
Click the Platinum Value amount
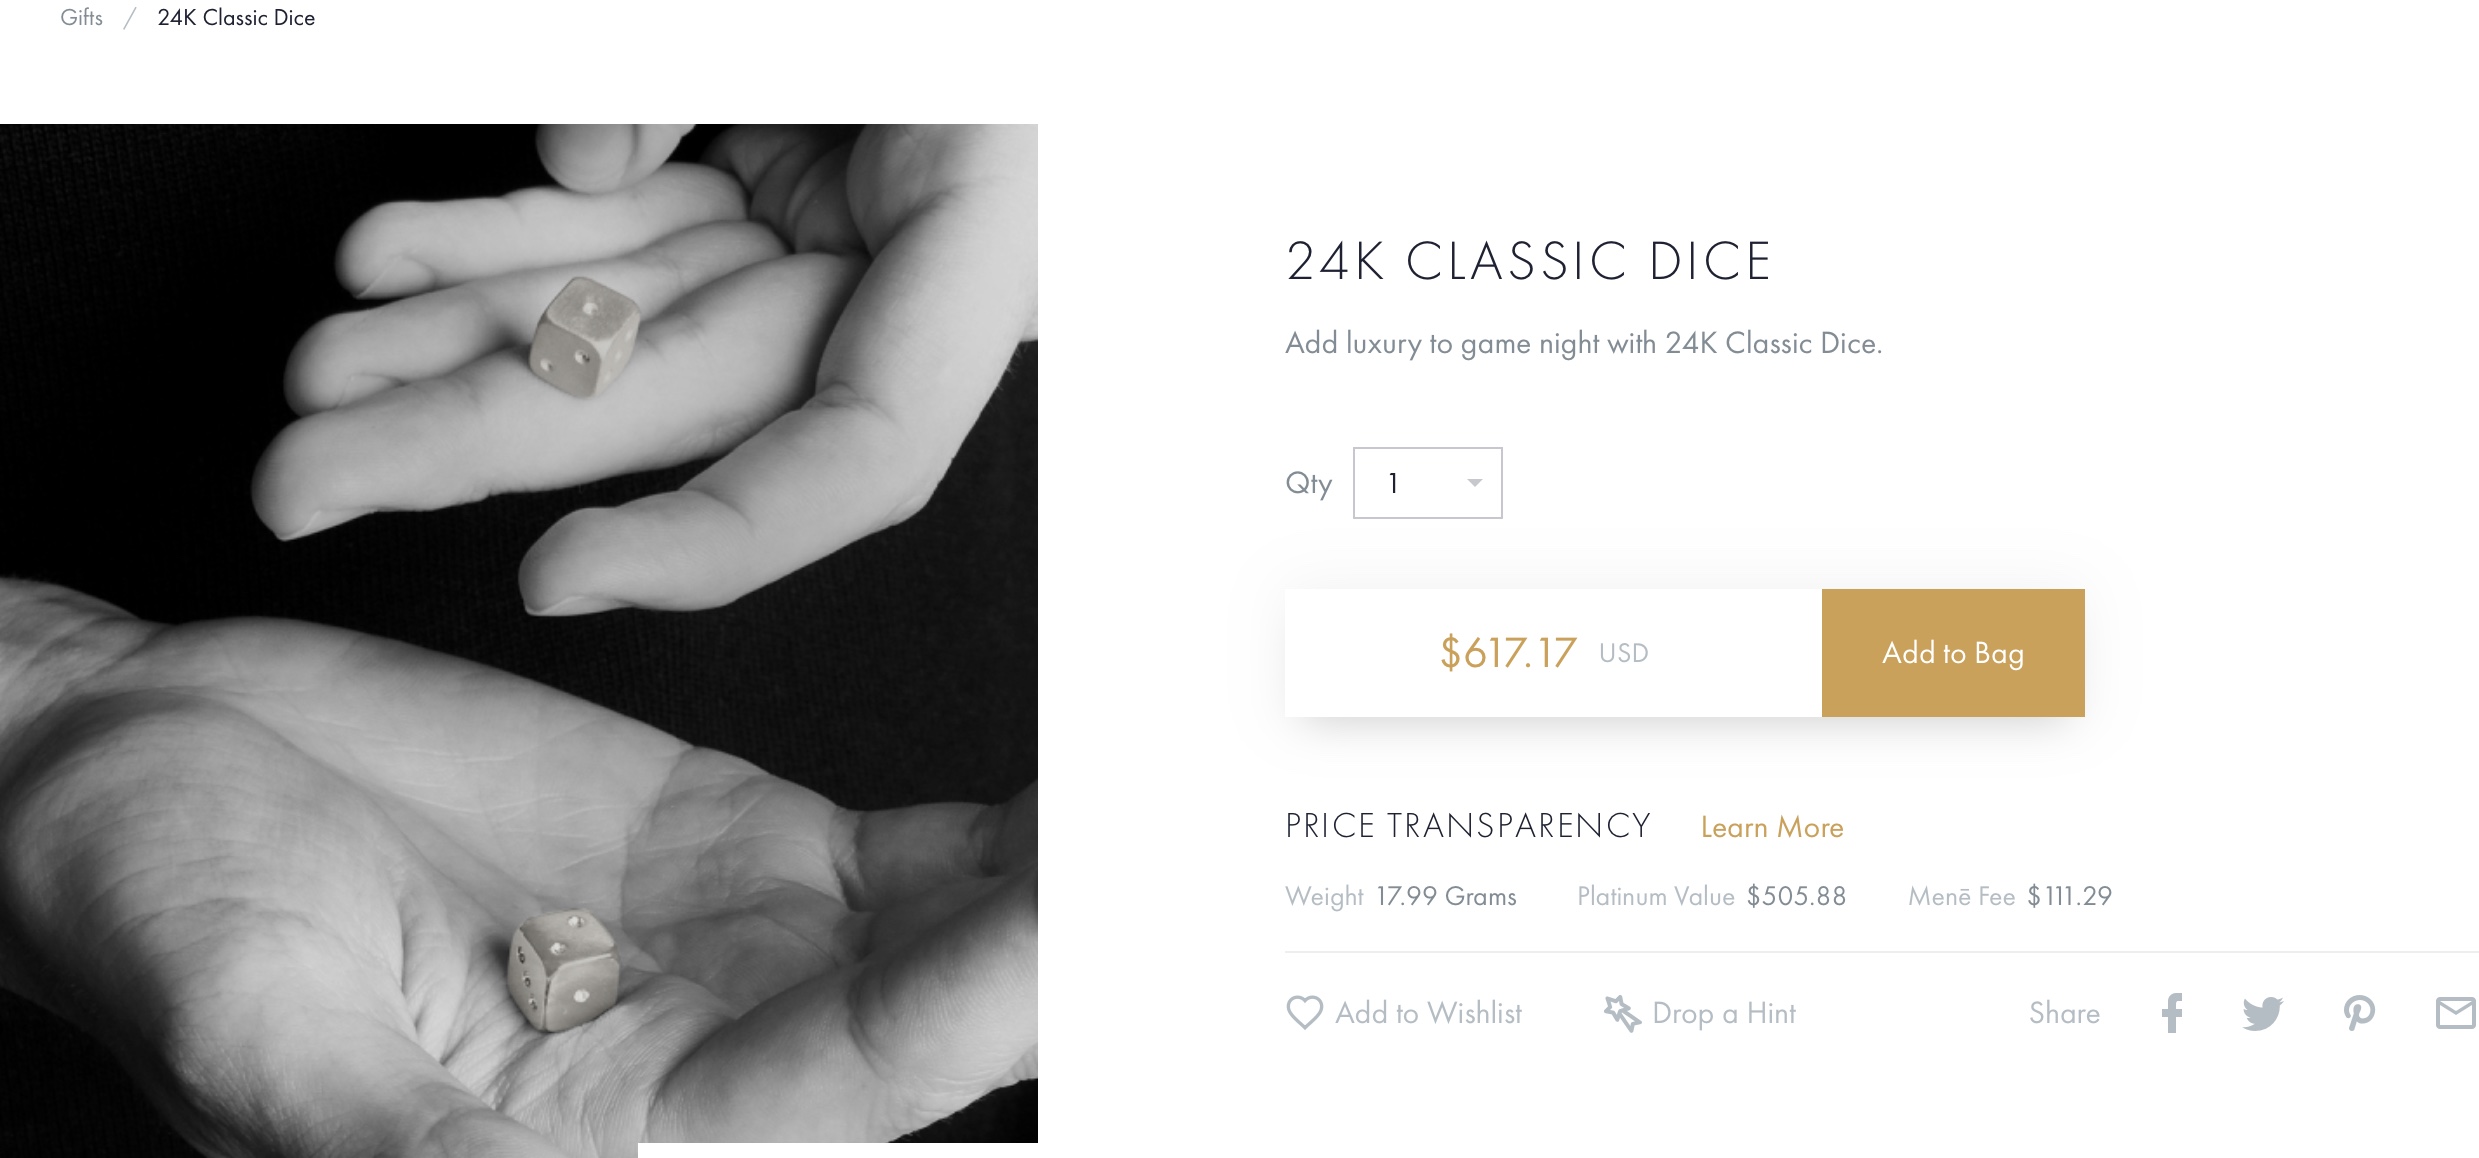tap(1796, 896)
